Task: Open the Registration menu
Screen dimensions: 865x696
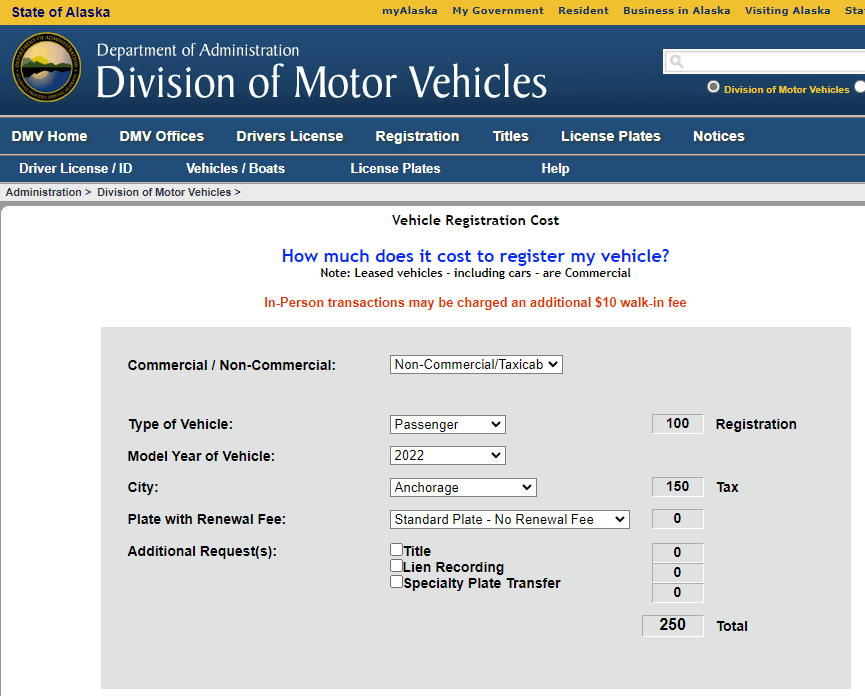Action: tap(417, 136)
